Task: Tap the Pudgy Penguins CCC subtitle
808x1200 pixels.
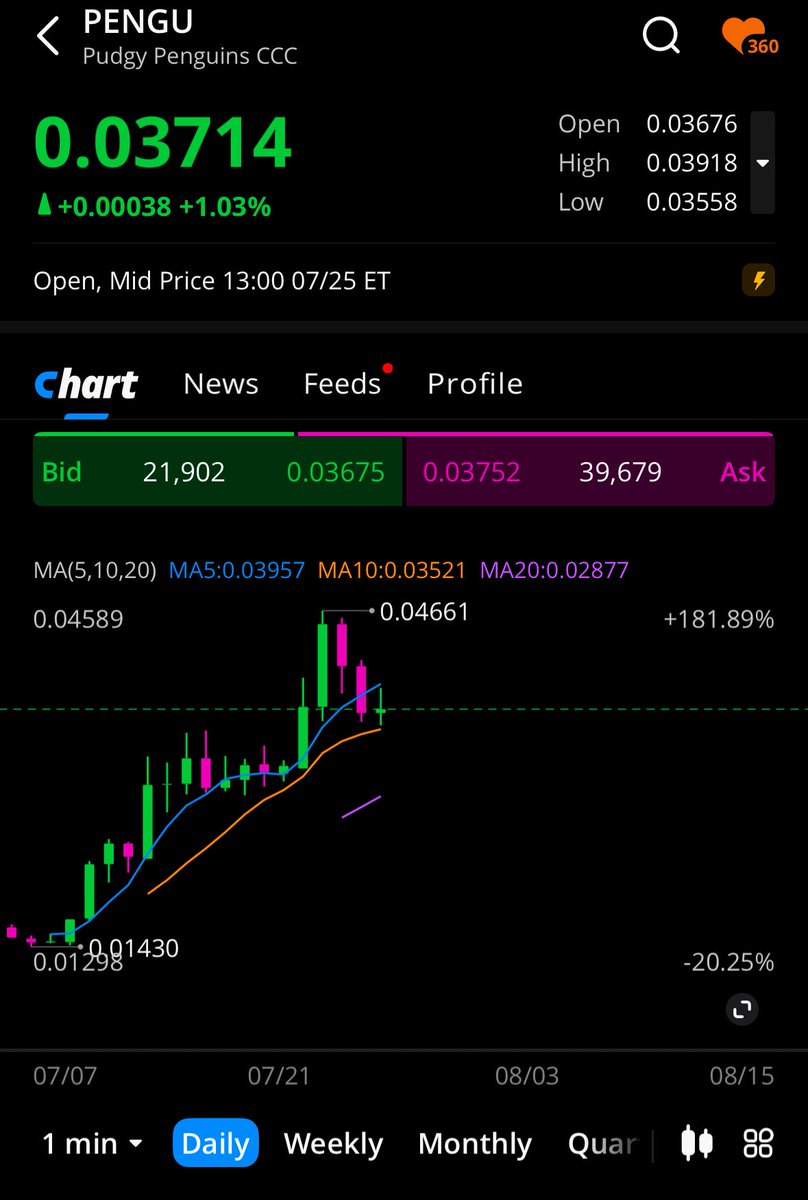Action: coord(190,56)
